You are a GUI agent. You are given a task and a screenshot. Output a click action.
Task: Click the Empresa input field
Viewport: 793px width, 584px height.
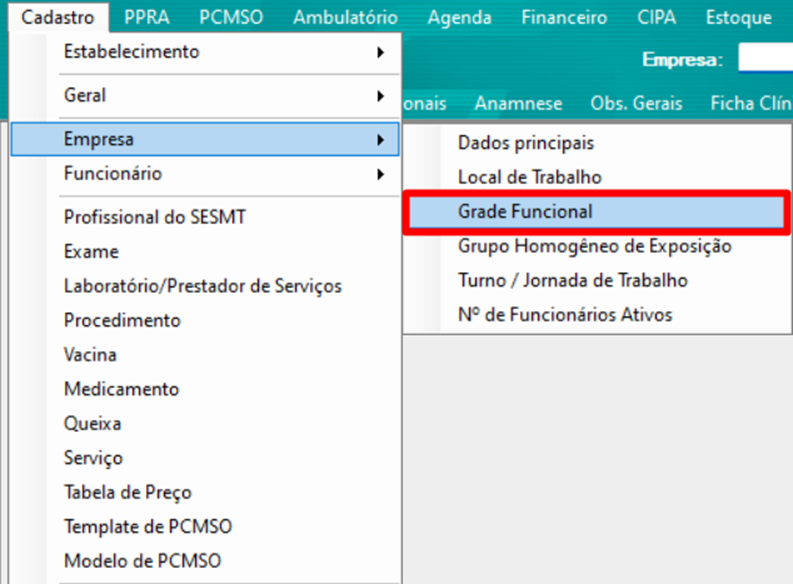click(765, 58)
